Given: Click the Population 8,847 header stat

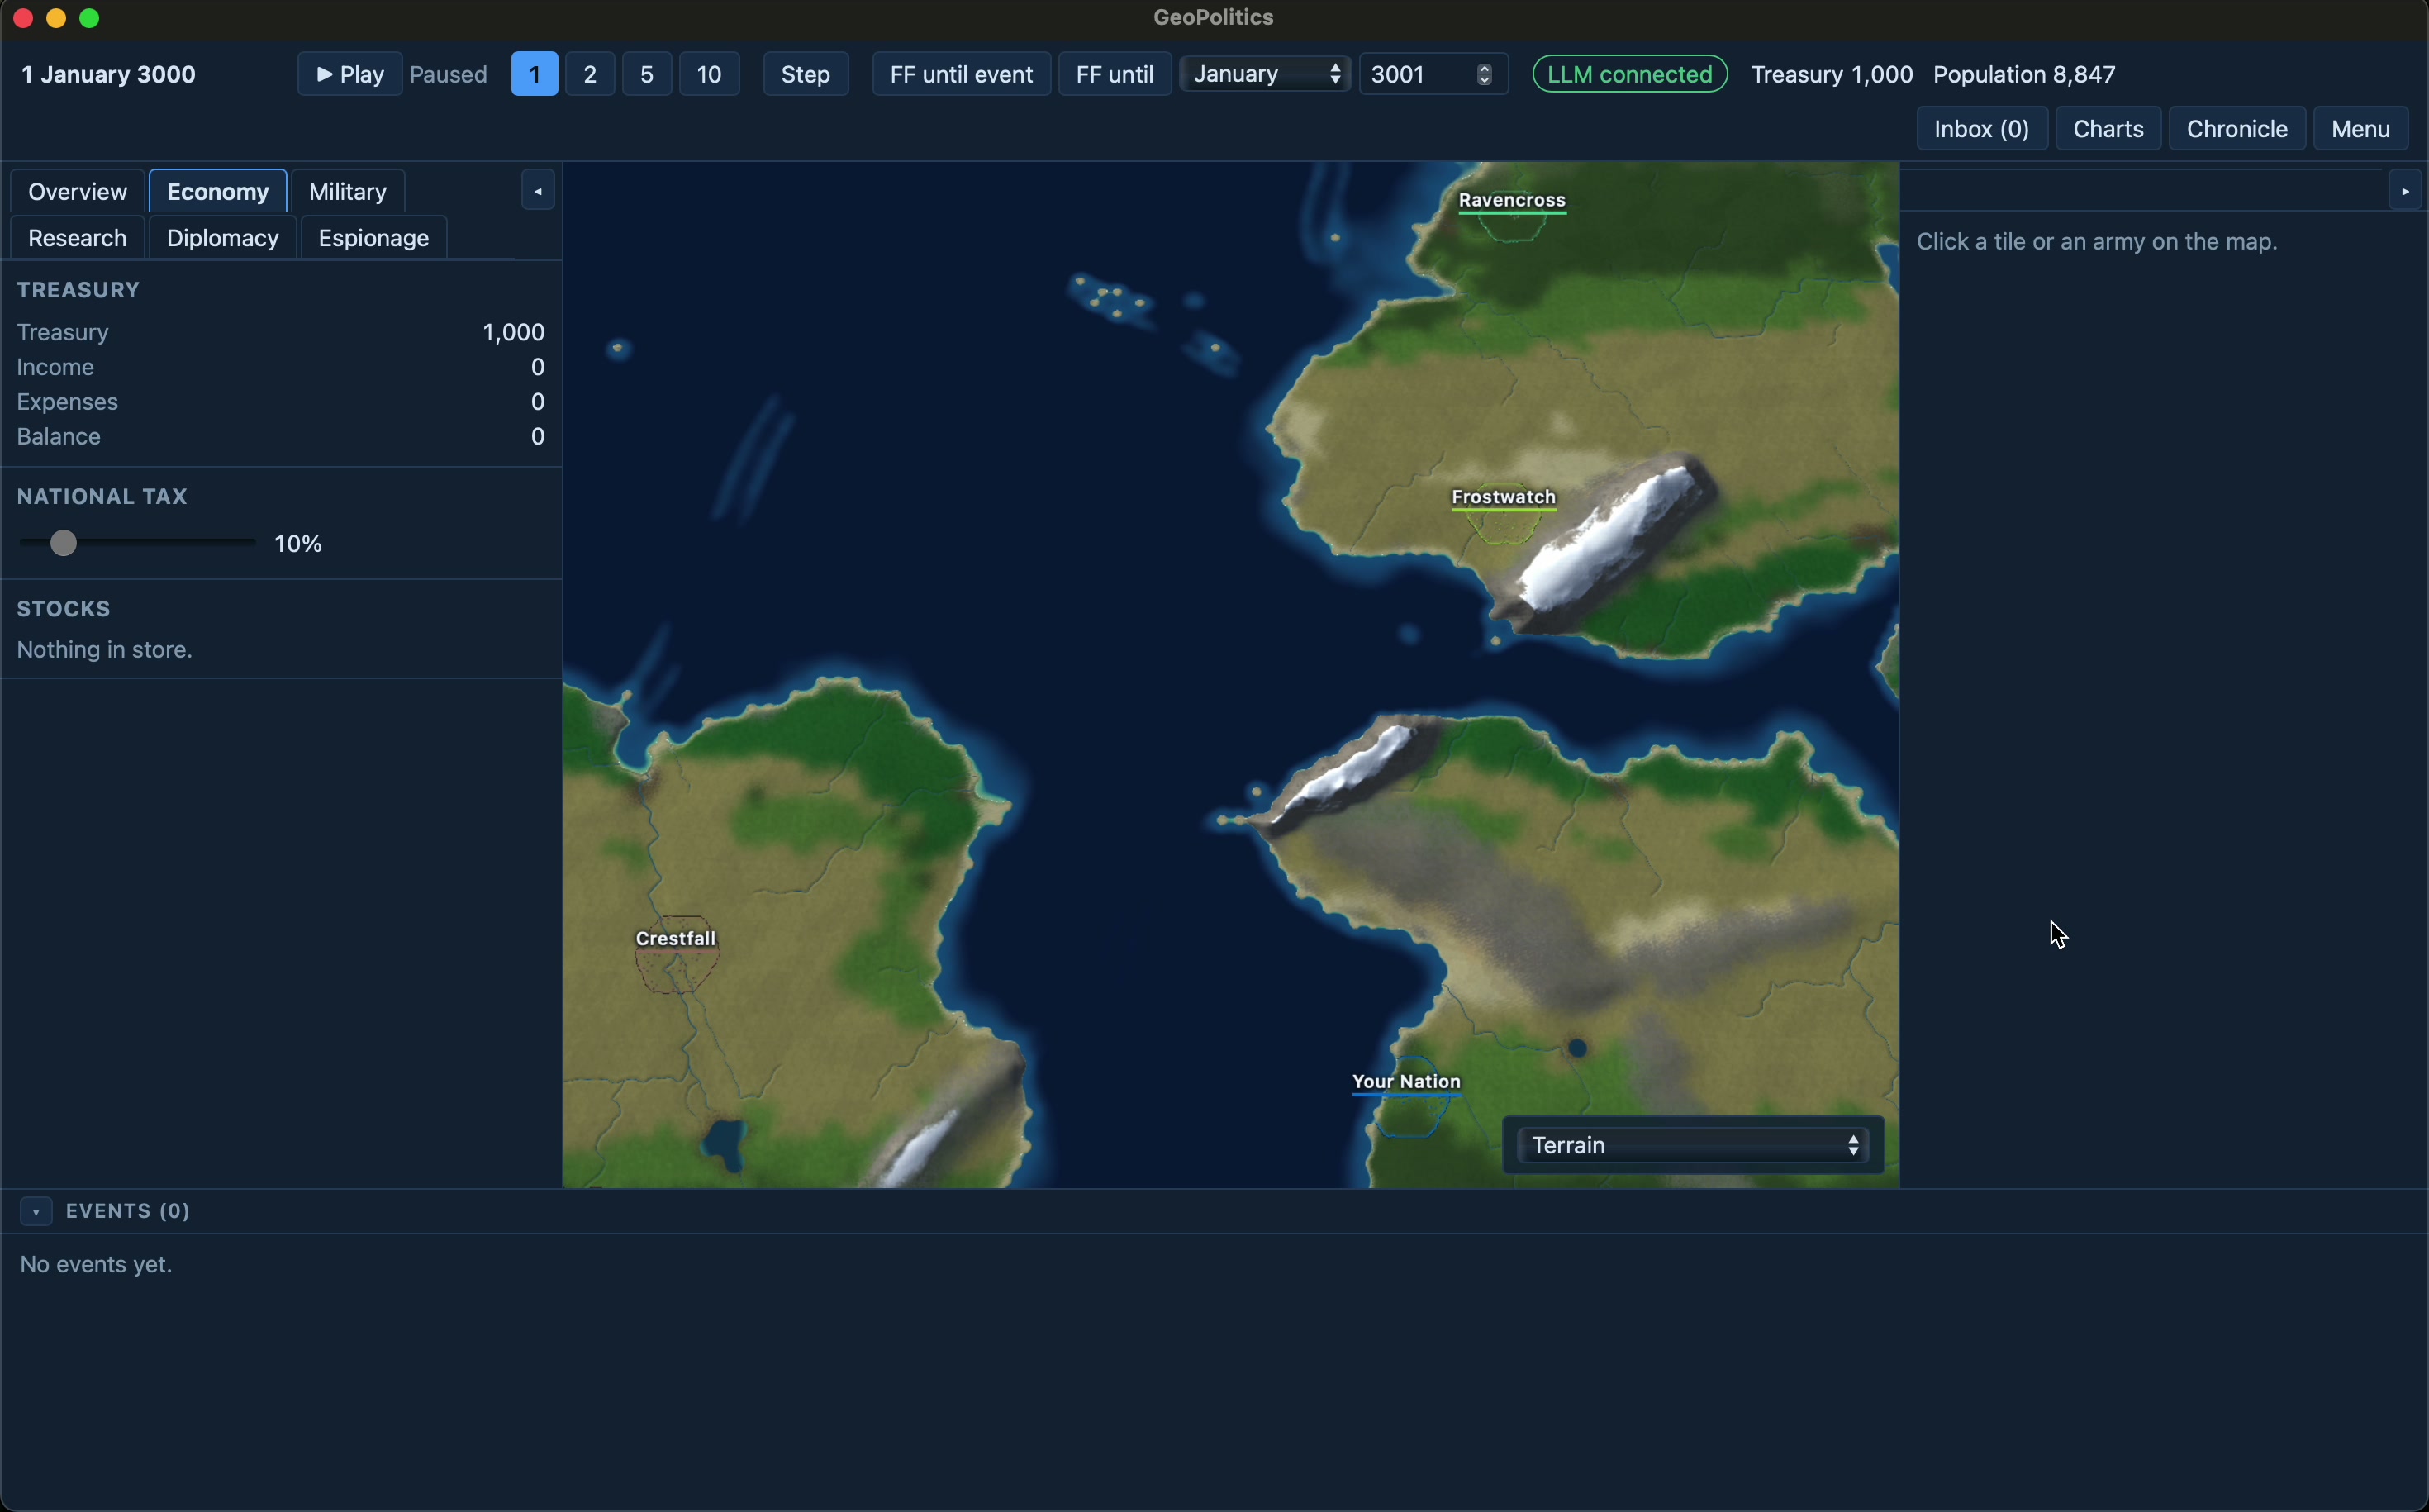Looking at the screenshot, I should (x=2024, y=74).
